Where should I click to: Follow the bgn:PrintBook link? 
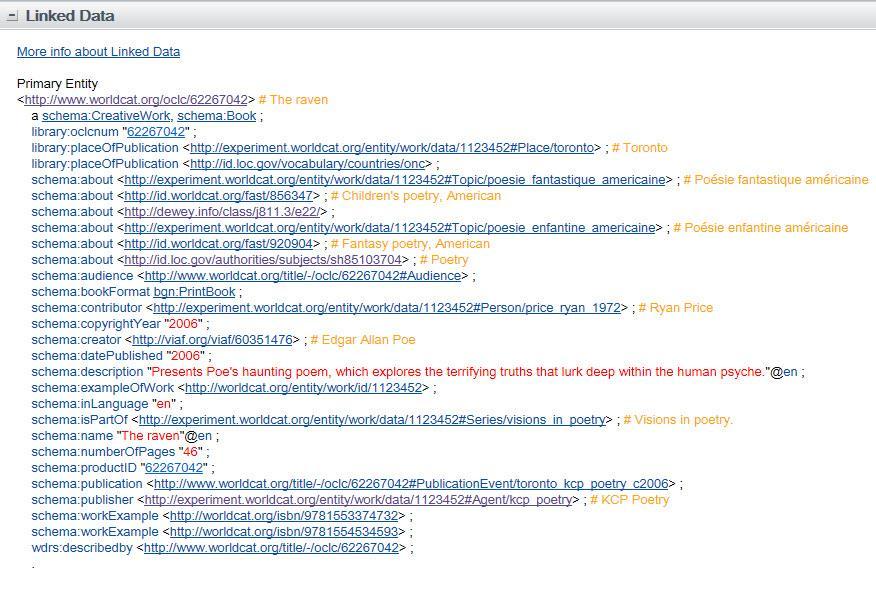point(194,292)
